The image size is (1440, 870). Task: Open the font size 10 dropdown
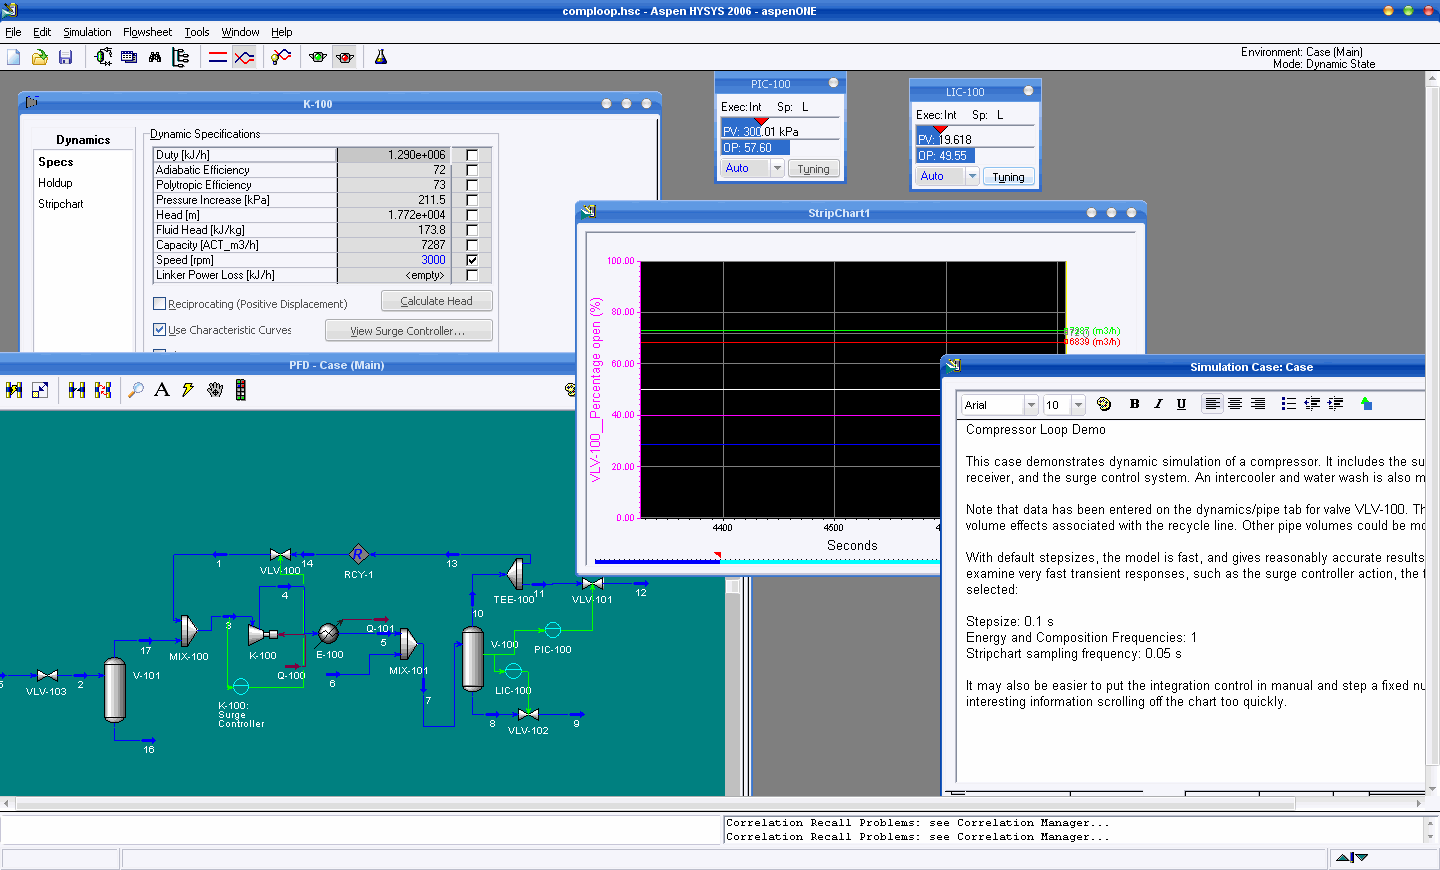1078,405
